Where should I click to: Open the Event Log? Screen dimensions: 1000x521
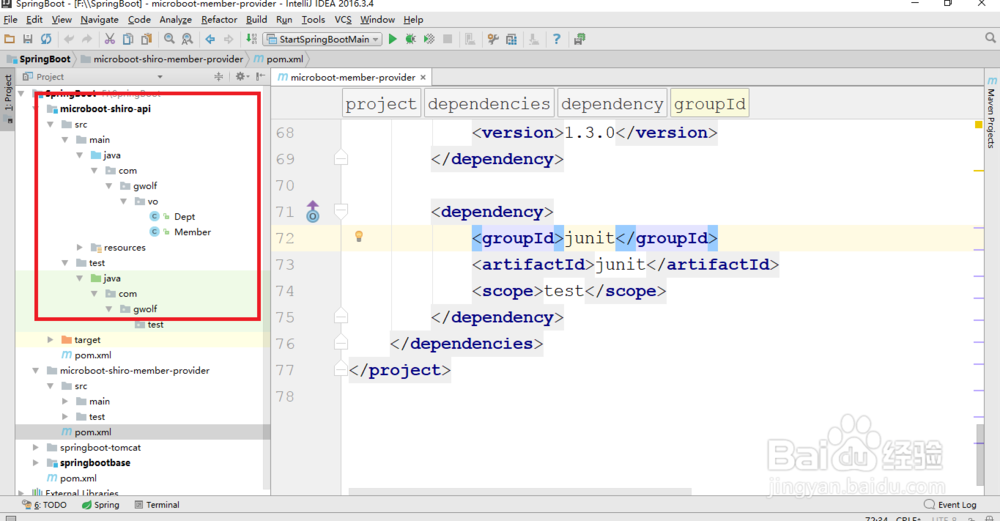point(950,504)
